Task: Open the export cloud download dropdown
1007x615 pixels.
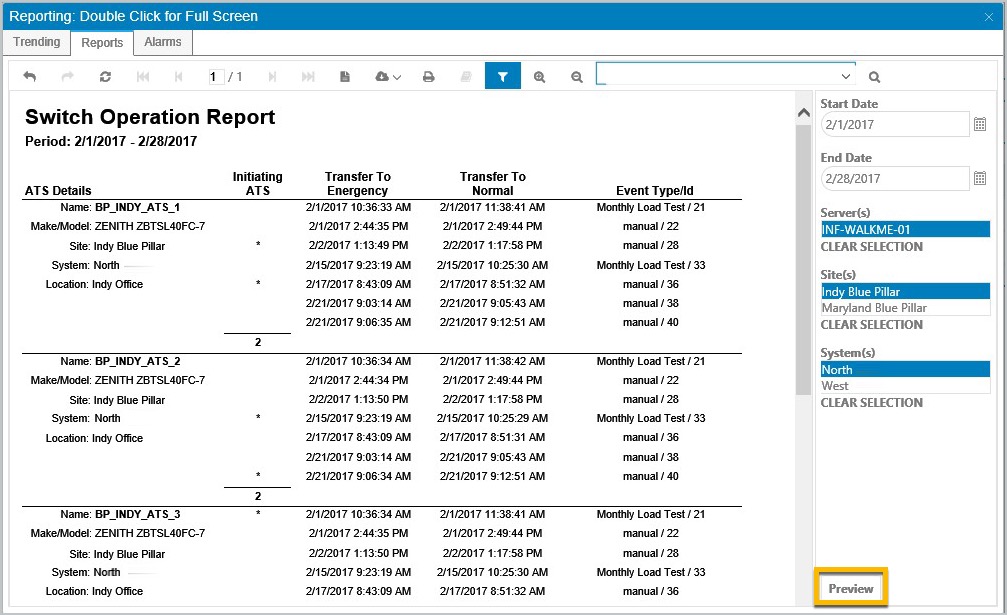Action: (388, 77)
